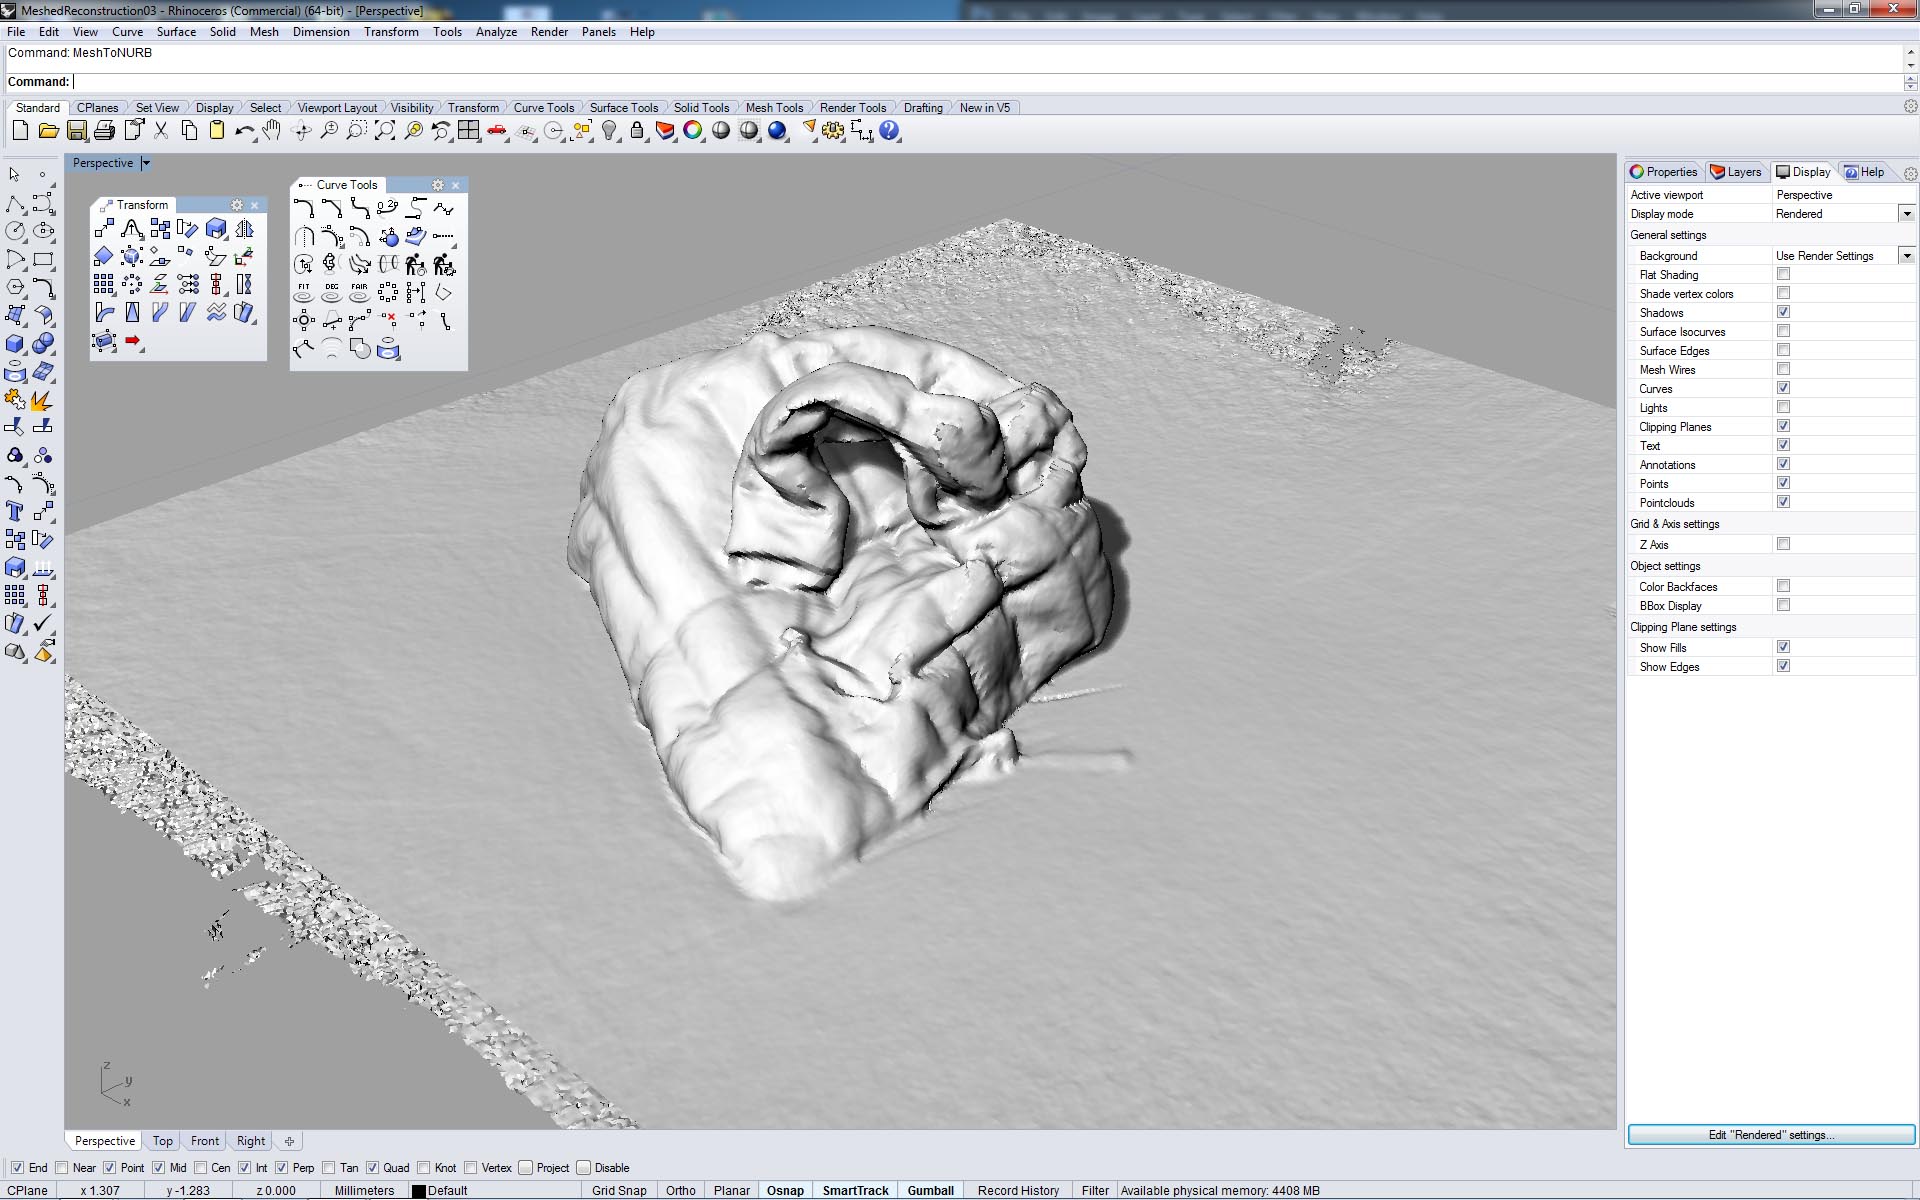The width and height of the screenshot is (1920, 1200).
Task: Open the Analyze menu
Action: tap(496, 32)
